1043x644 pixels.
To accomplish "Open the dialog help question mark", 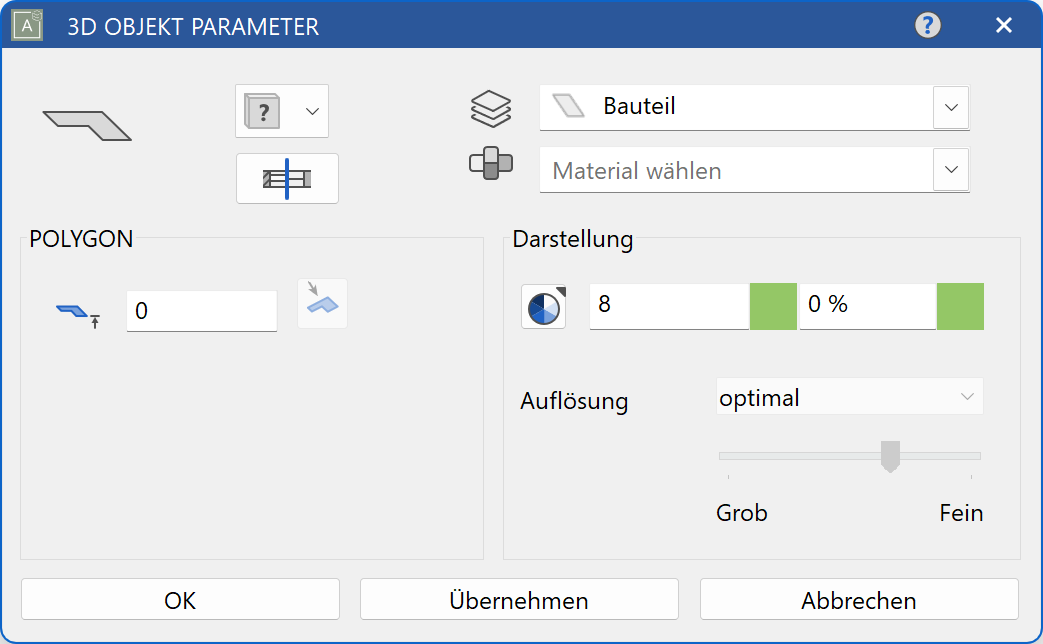I will [x=927, y=25].
